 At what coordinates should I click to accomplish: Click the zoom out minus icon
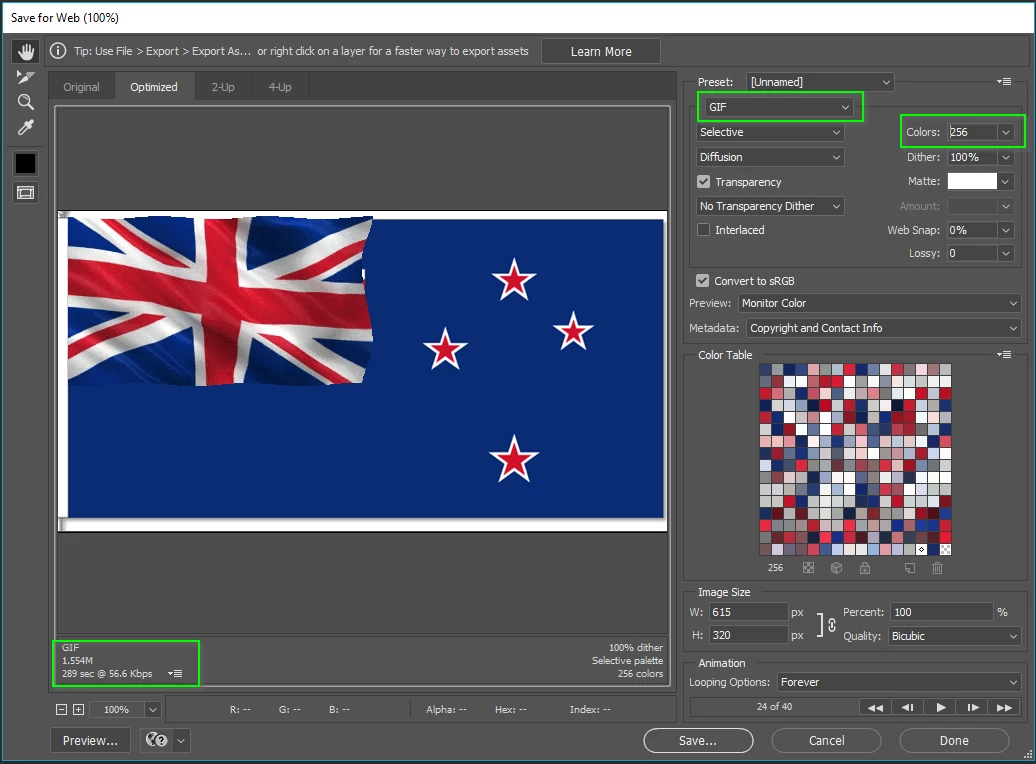(x=61, y=709)
